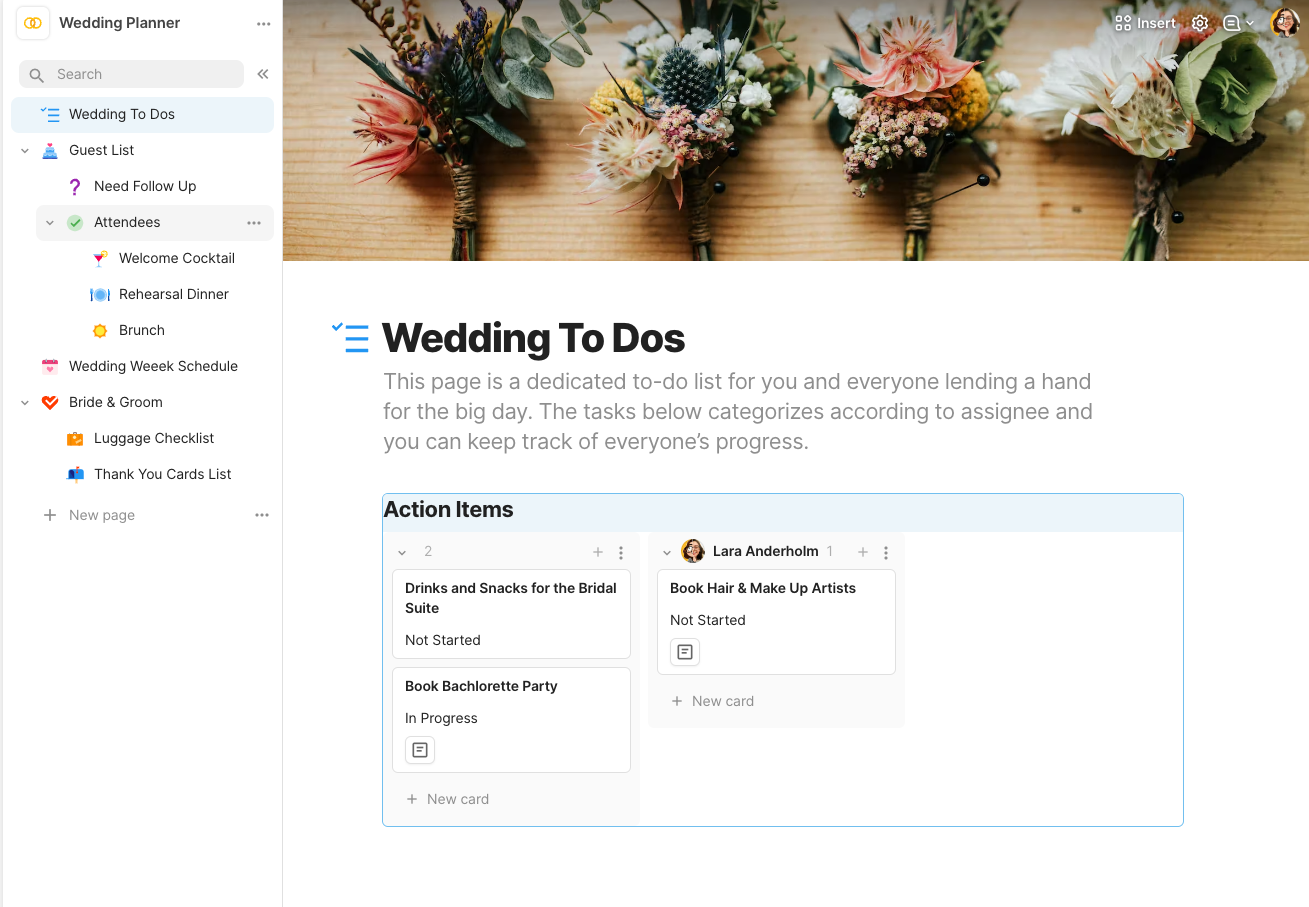Click the Wedding Weeek Schedule calendar icon

(50, 366)
